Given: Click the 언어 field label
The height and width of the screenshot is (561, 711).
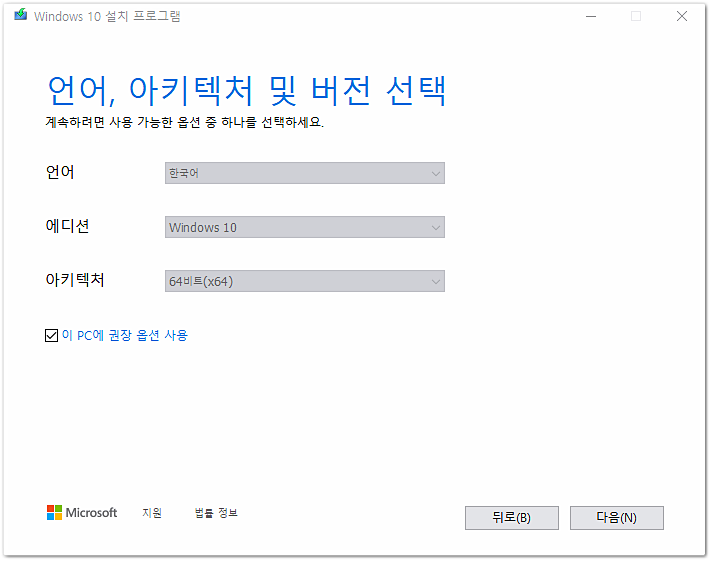Looking at the screenshot, I should pos(60,171).
